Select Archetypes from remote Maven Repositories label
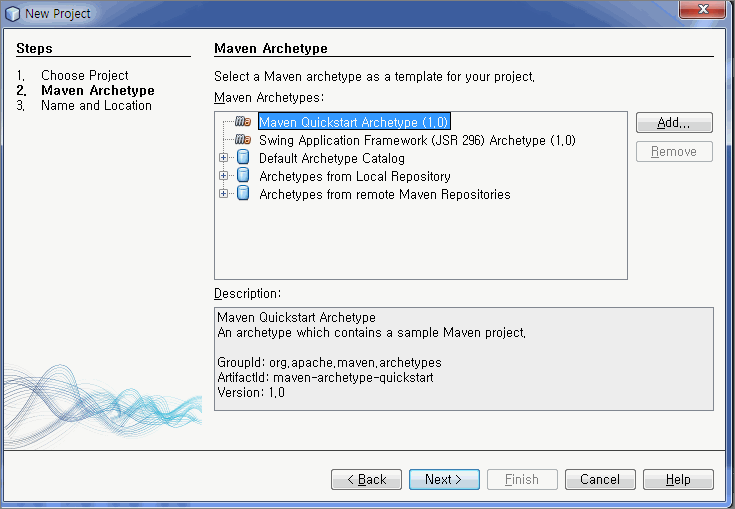735x509 pixels. tap(384, 194)
